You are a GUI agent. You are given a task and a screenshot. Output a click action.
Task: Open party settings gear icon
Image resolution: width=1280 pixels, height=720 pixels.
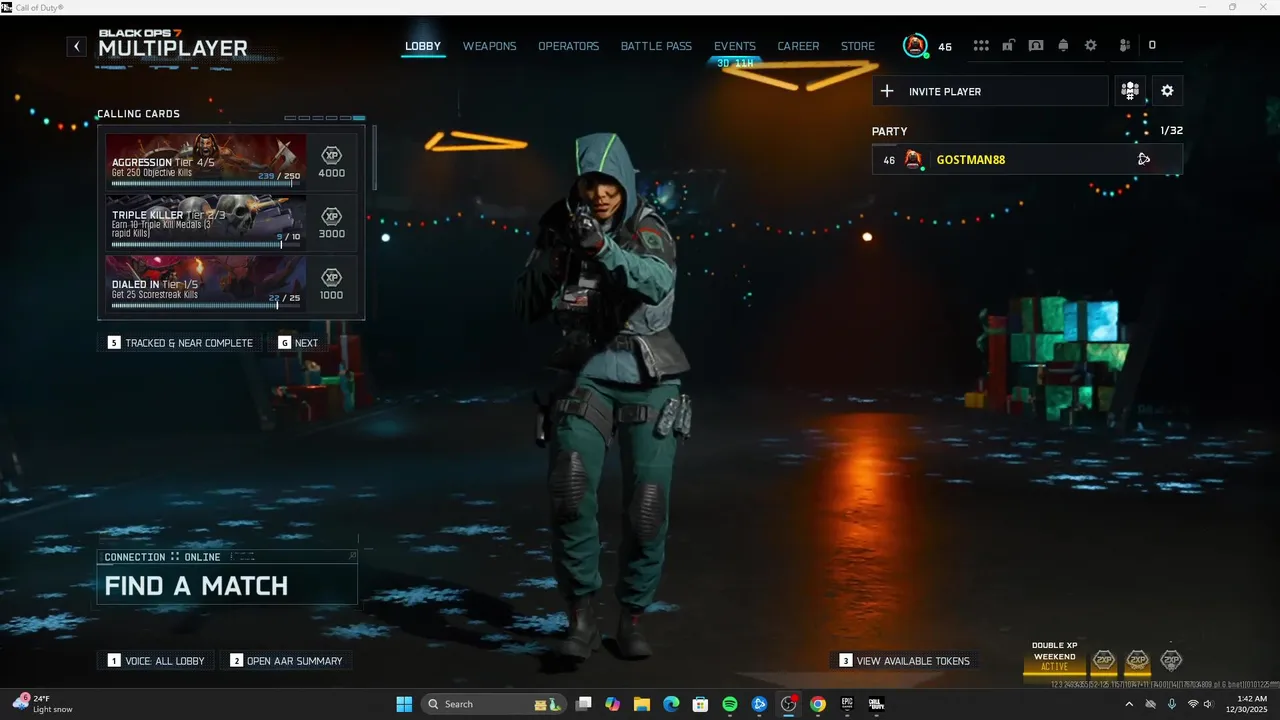tap(1167, 91)
